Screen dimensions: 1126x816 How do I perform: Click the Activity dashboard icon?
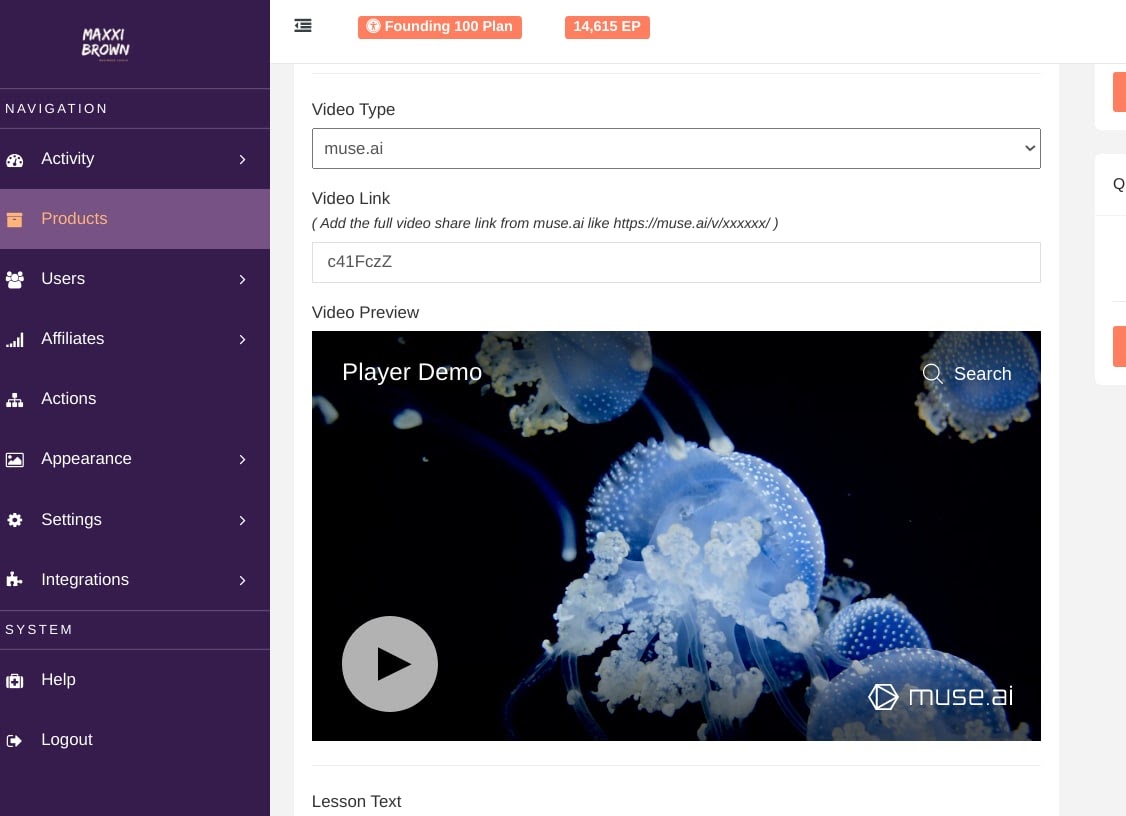(x=15, y=160)
